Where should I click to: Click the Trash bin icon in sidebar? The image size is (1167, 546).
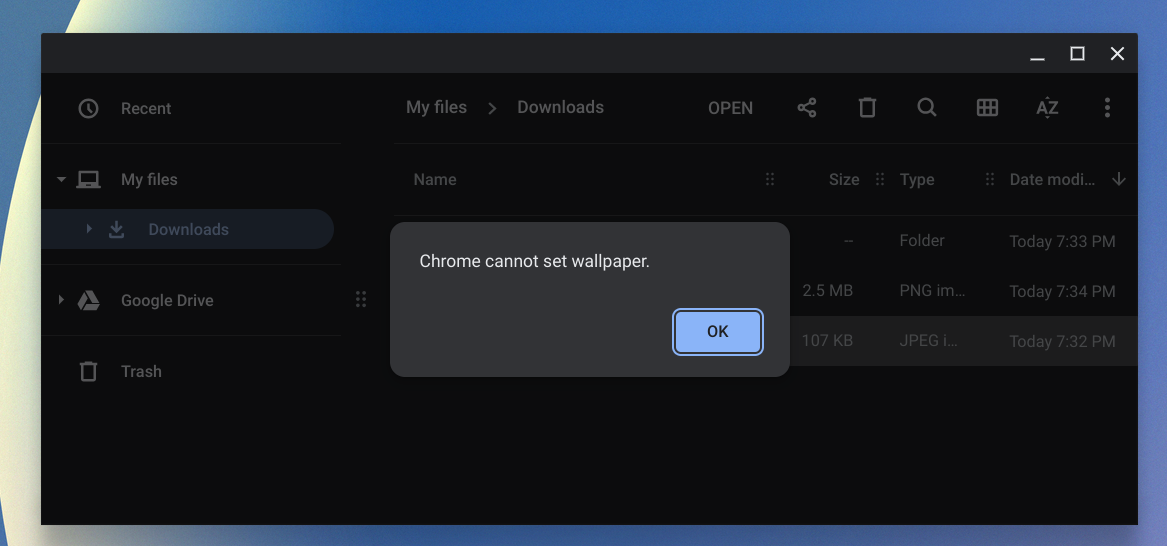coord(88,371)
